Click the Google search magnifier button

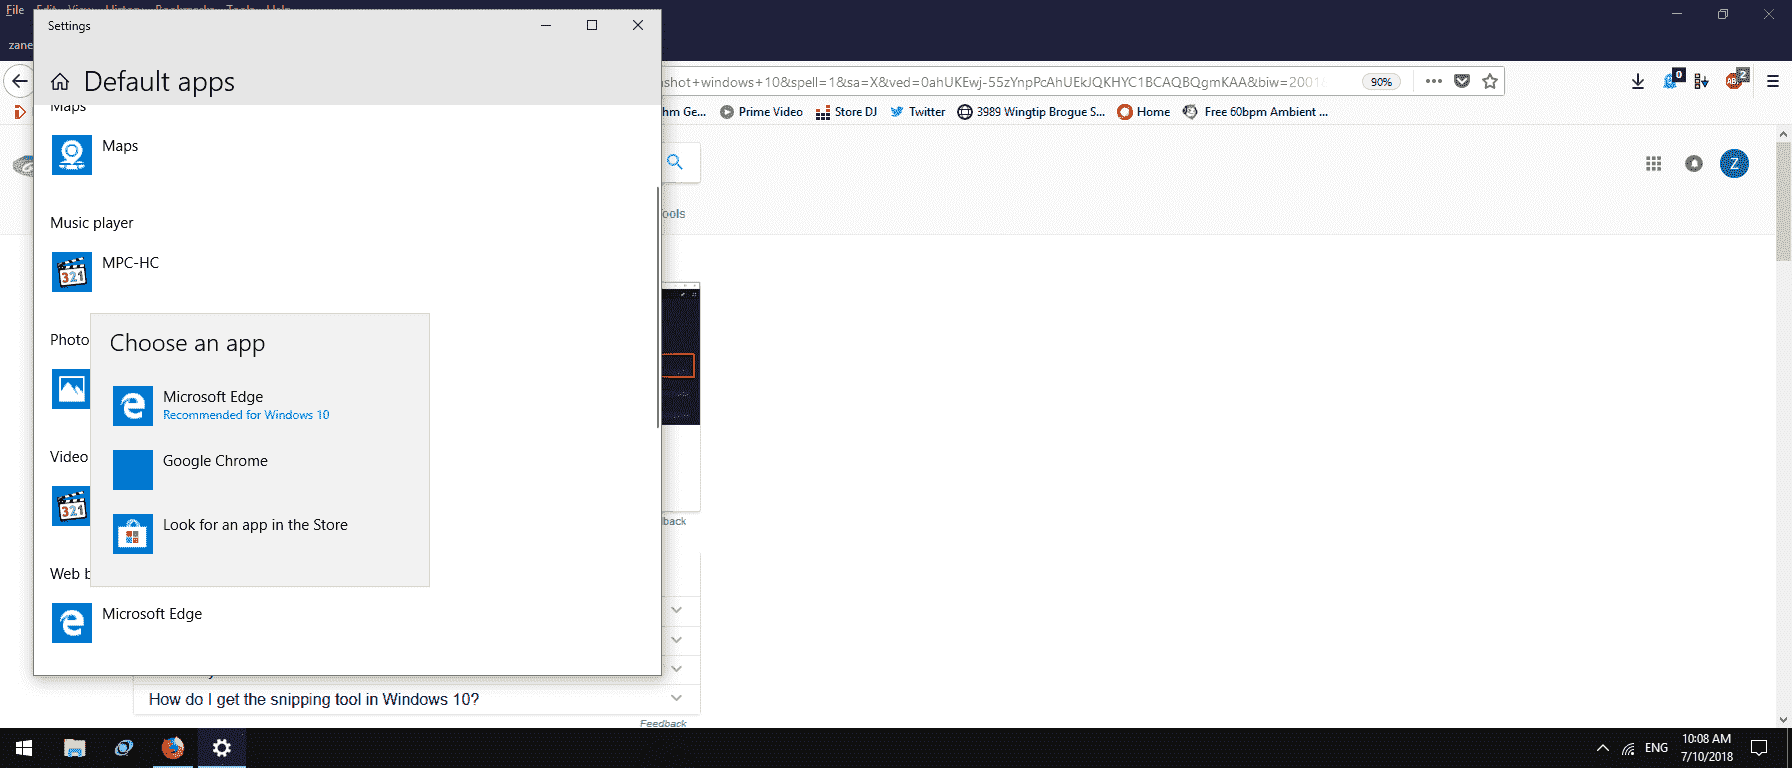click(676, 162)
